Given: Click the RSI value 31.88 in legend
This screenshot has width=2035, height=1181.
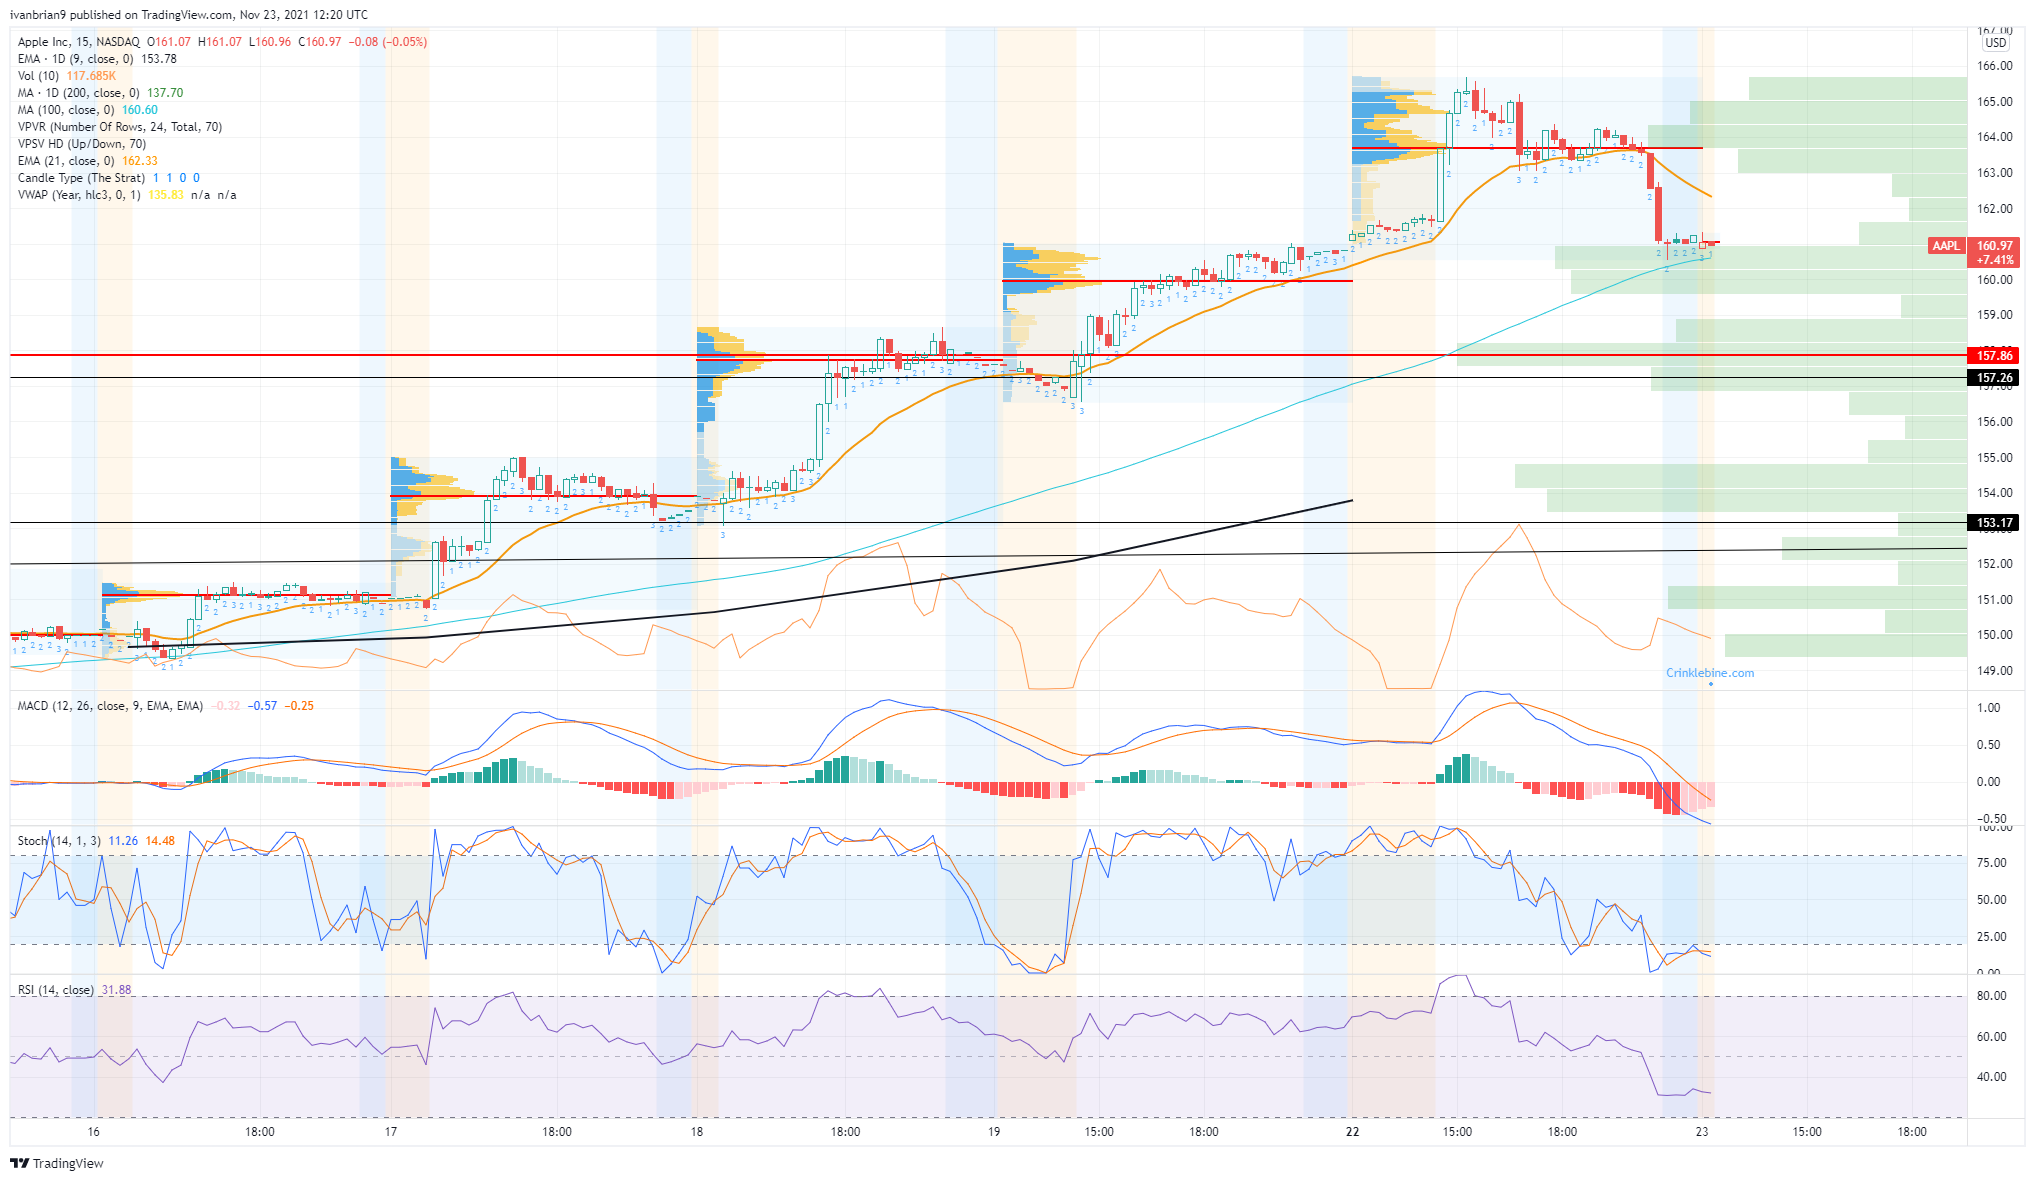Looking at the screenshot, I should pyautogui.click(x=116, y=990).
